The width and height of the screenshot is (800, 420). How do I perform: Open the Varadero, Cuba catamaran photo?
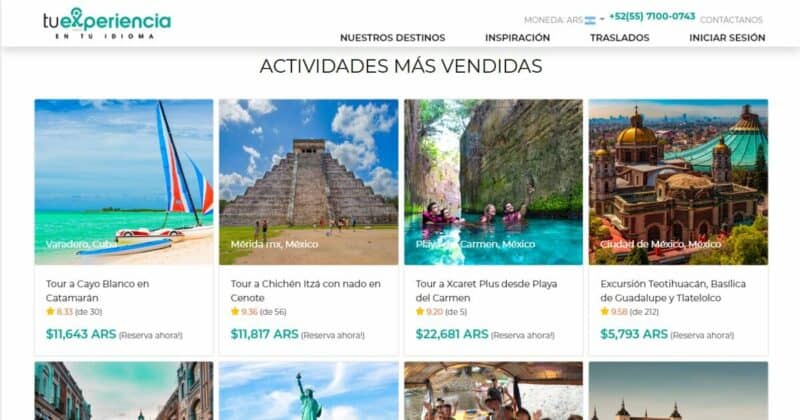point(124,182)
